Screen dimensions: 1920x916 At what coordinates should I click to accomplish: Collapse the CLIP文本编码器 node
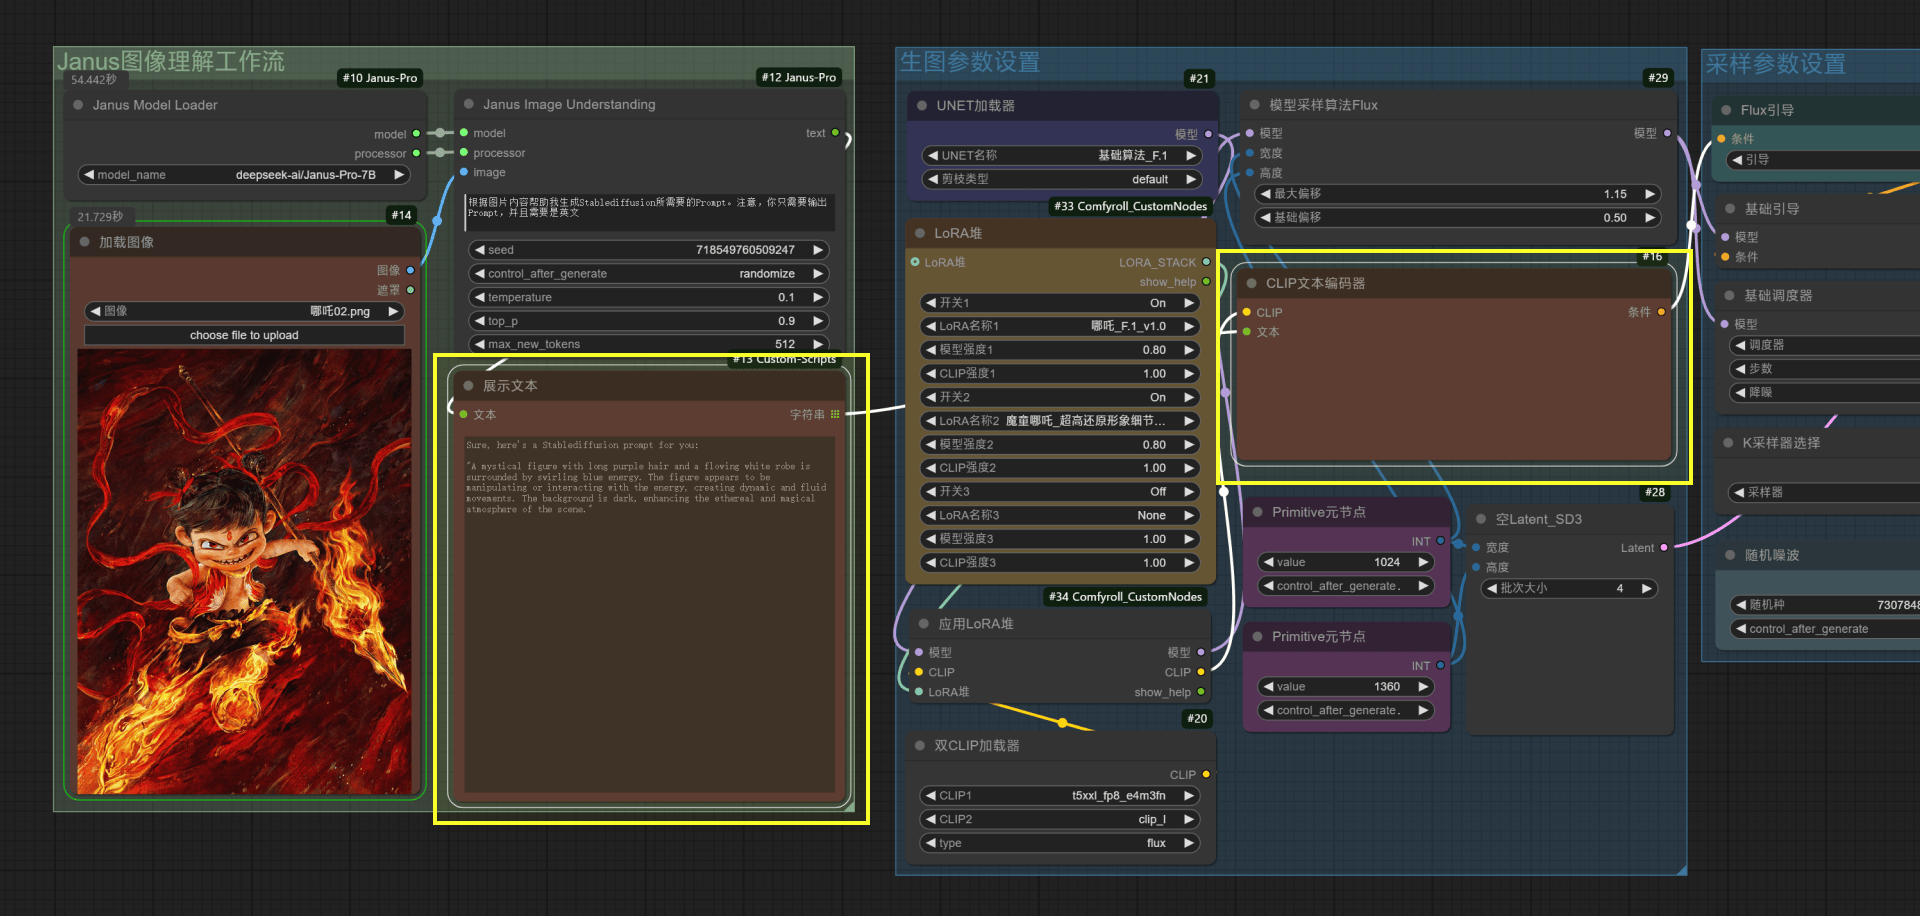coord(1251,283)
